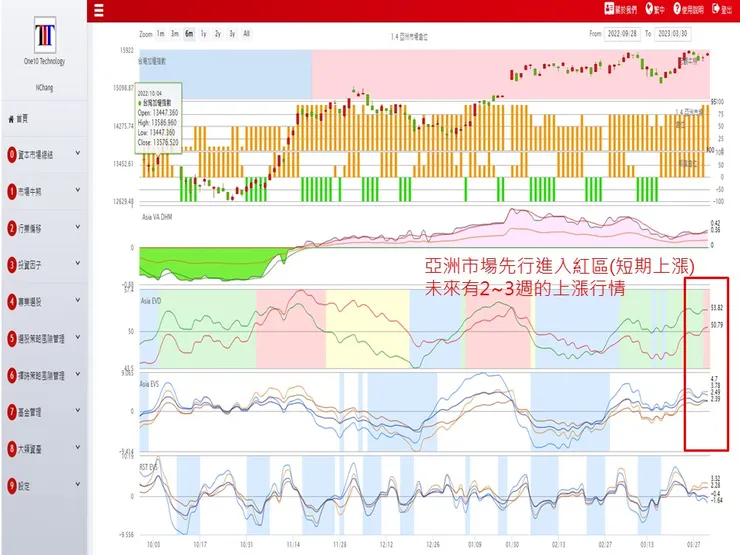This screenshot has width=740, height=555.
Task: Click the Asia EVS chart label
Action: pyautogui.click(x=149, y=384)
